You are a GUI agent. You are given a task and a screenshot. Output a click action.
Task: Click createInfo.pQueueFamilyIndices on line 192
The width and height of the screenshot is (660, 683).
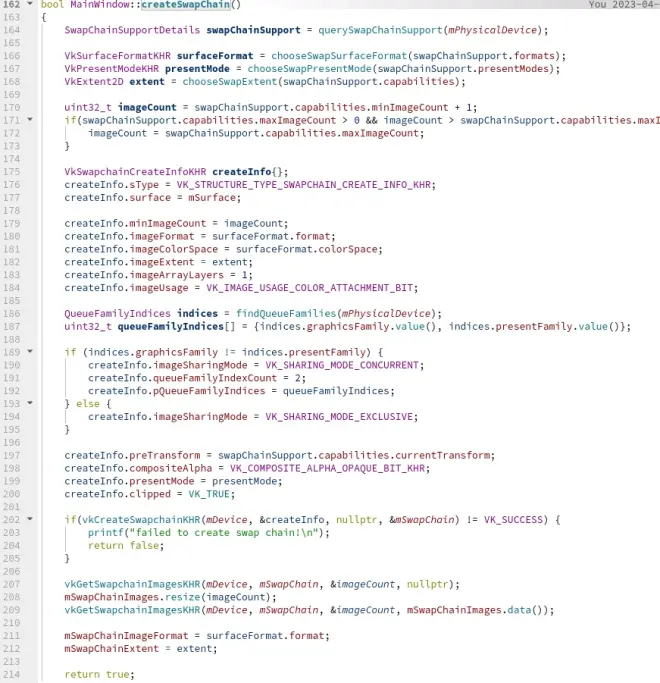coord(176,391)
